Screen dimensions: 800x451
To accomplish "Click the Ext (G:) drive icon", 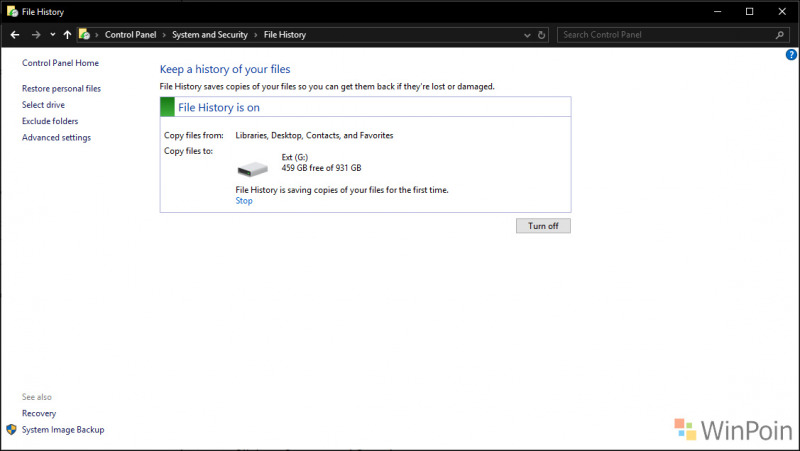I will [253, 168].
